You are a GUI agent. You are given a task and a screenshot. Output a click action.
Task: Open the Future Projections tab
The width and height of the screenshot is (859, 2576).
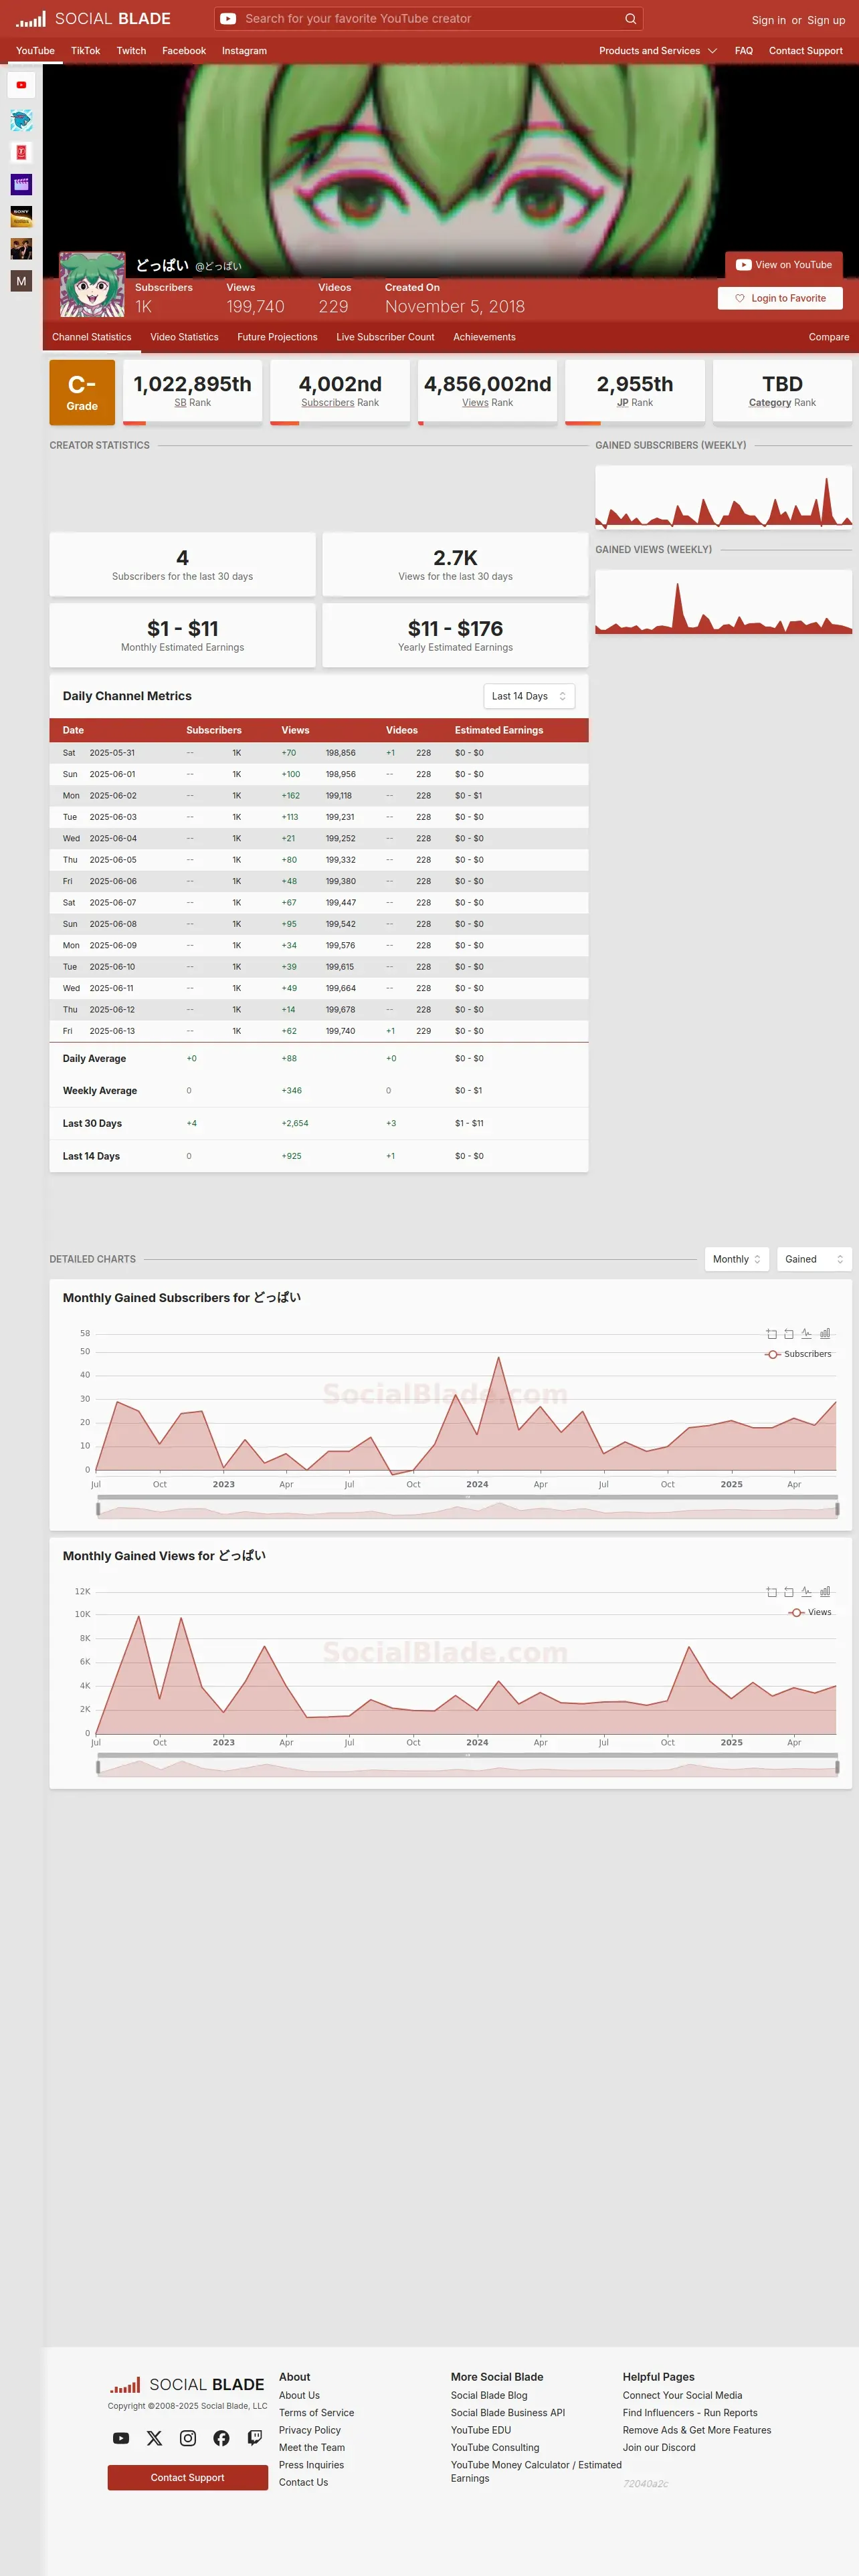click(277, 337)
